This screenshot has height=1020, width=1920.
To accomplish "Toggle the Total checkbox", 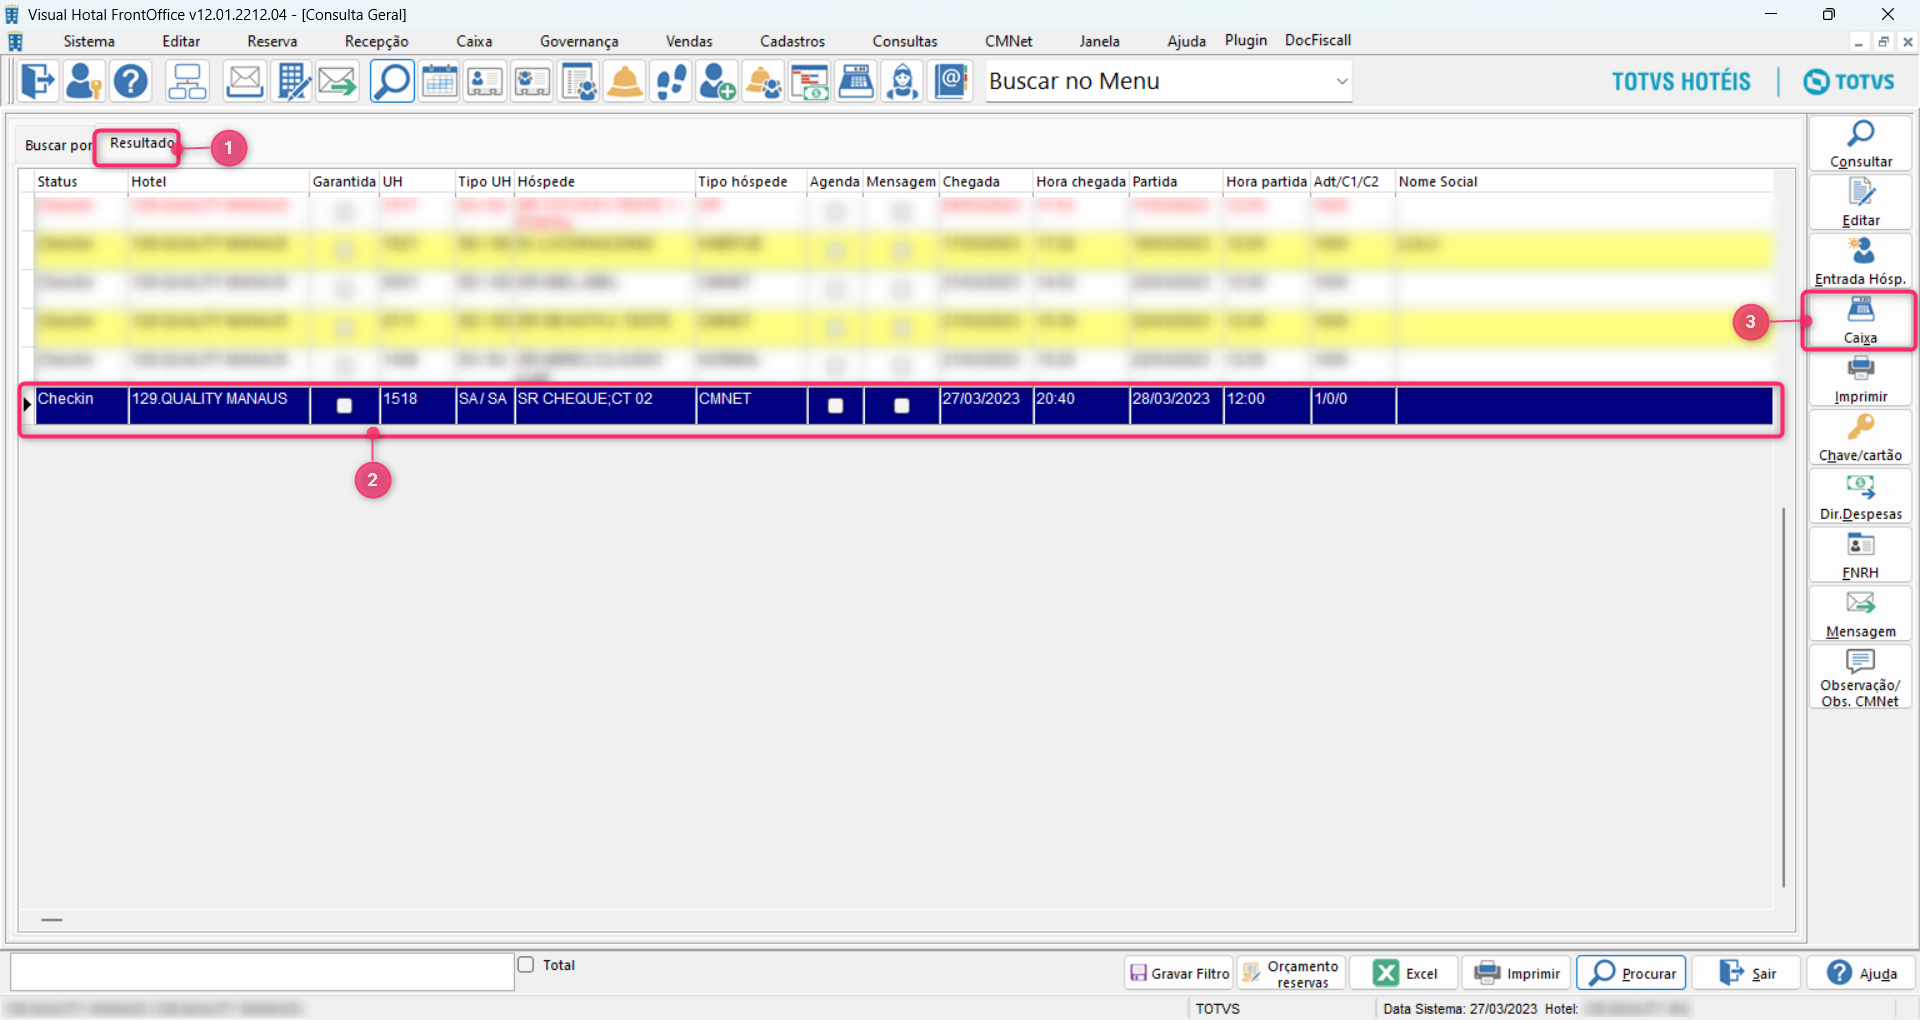I will point(526,965).
